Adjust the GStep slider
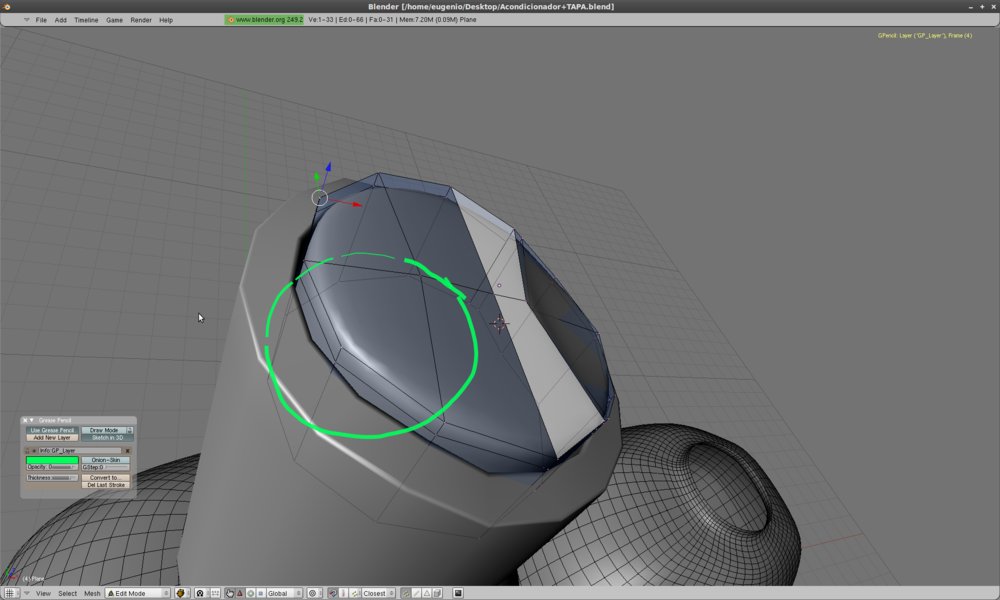Image resolution: width=1000 pixels, height=600 pixels. [x=106, y=467]
